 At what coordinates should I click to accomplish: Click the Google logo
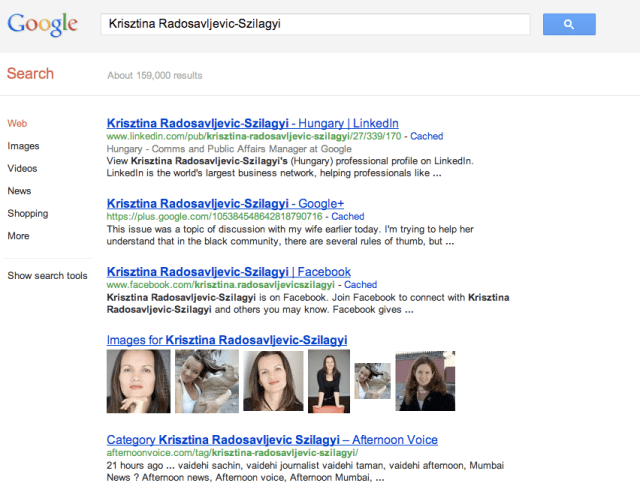click(43, 24)
